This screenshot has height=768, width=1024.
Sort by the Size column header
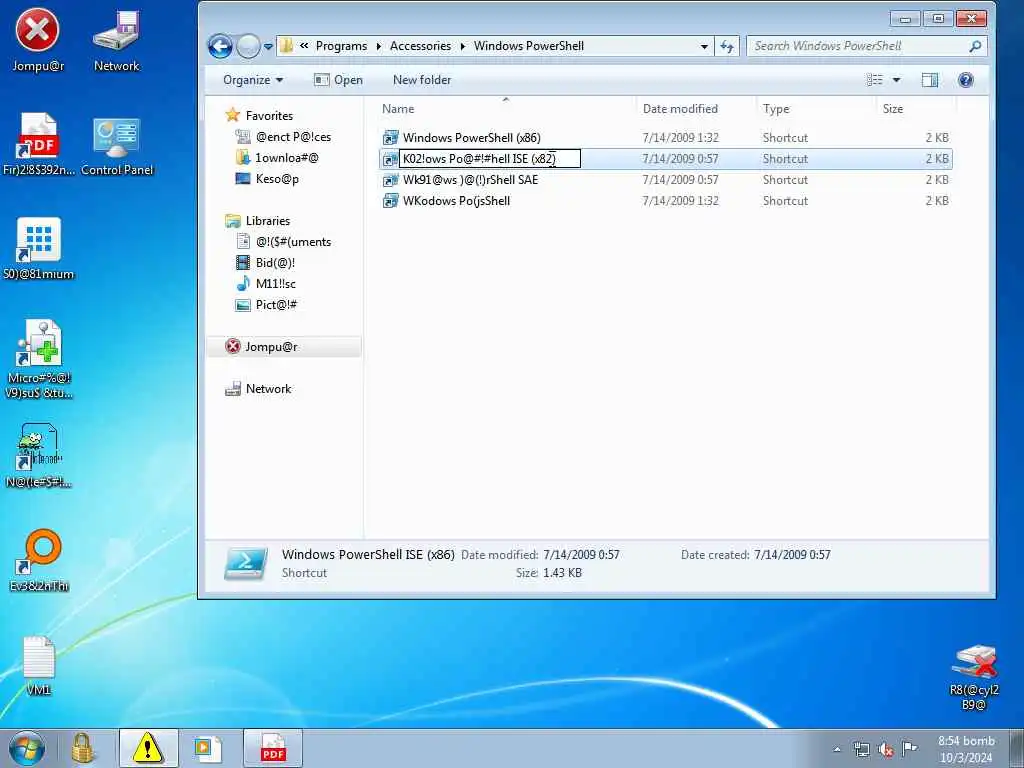point(916,108)
